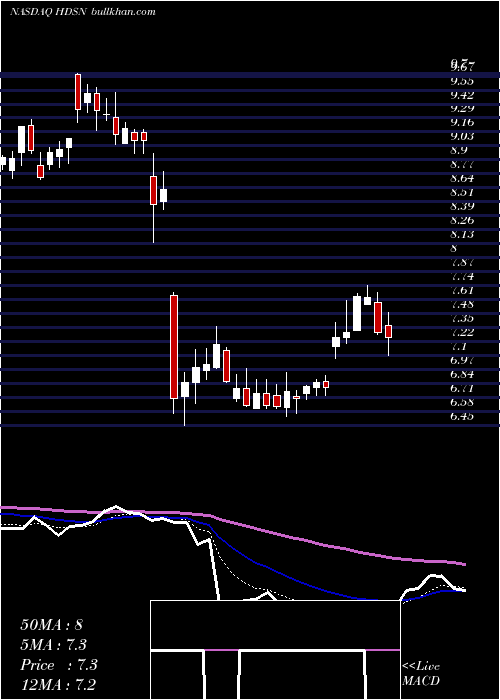Click the 9.55 price axis label
The width and height of the screenshot is (500, 700).
pyautogui.click(x=462, y=81)
